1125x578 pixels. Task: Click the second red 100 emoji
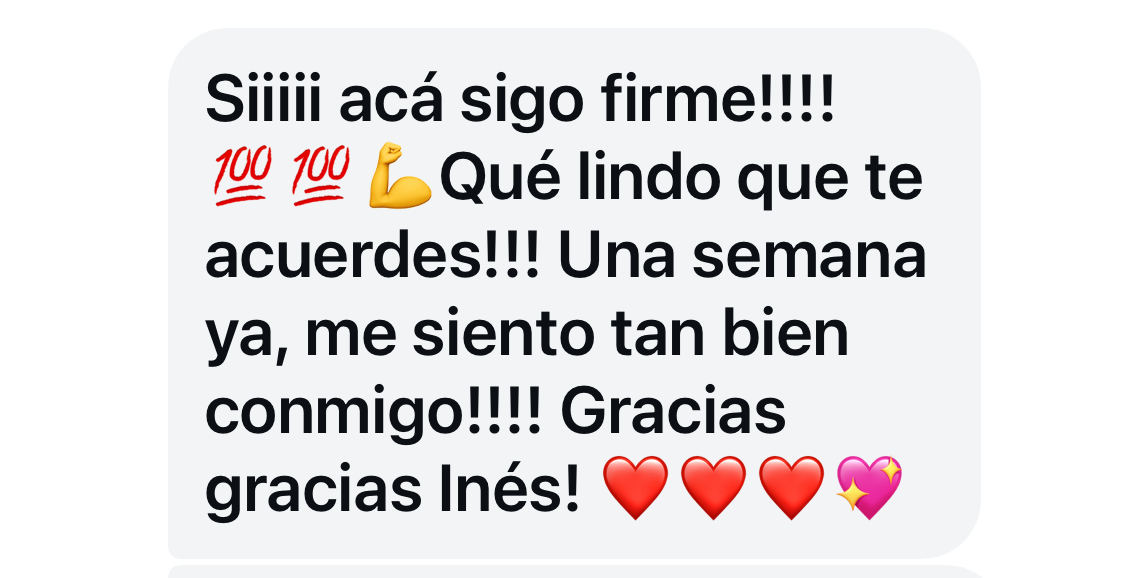(321, 176)
